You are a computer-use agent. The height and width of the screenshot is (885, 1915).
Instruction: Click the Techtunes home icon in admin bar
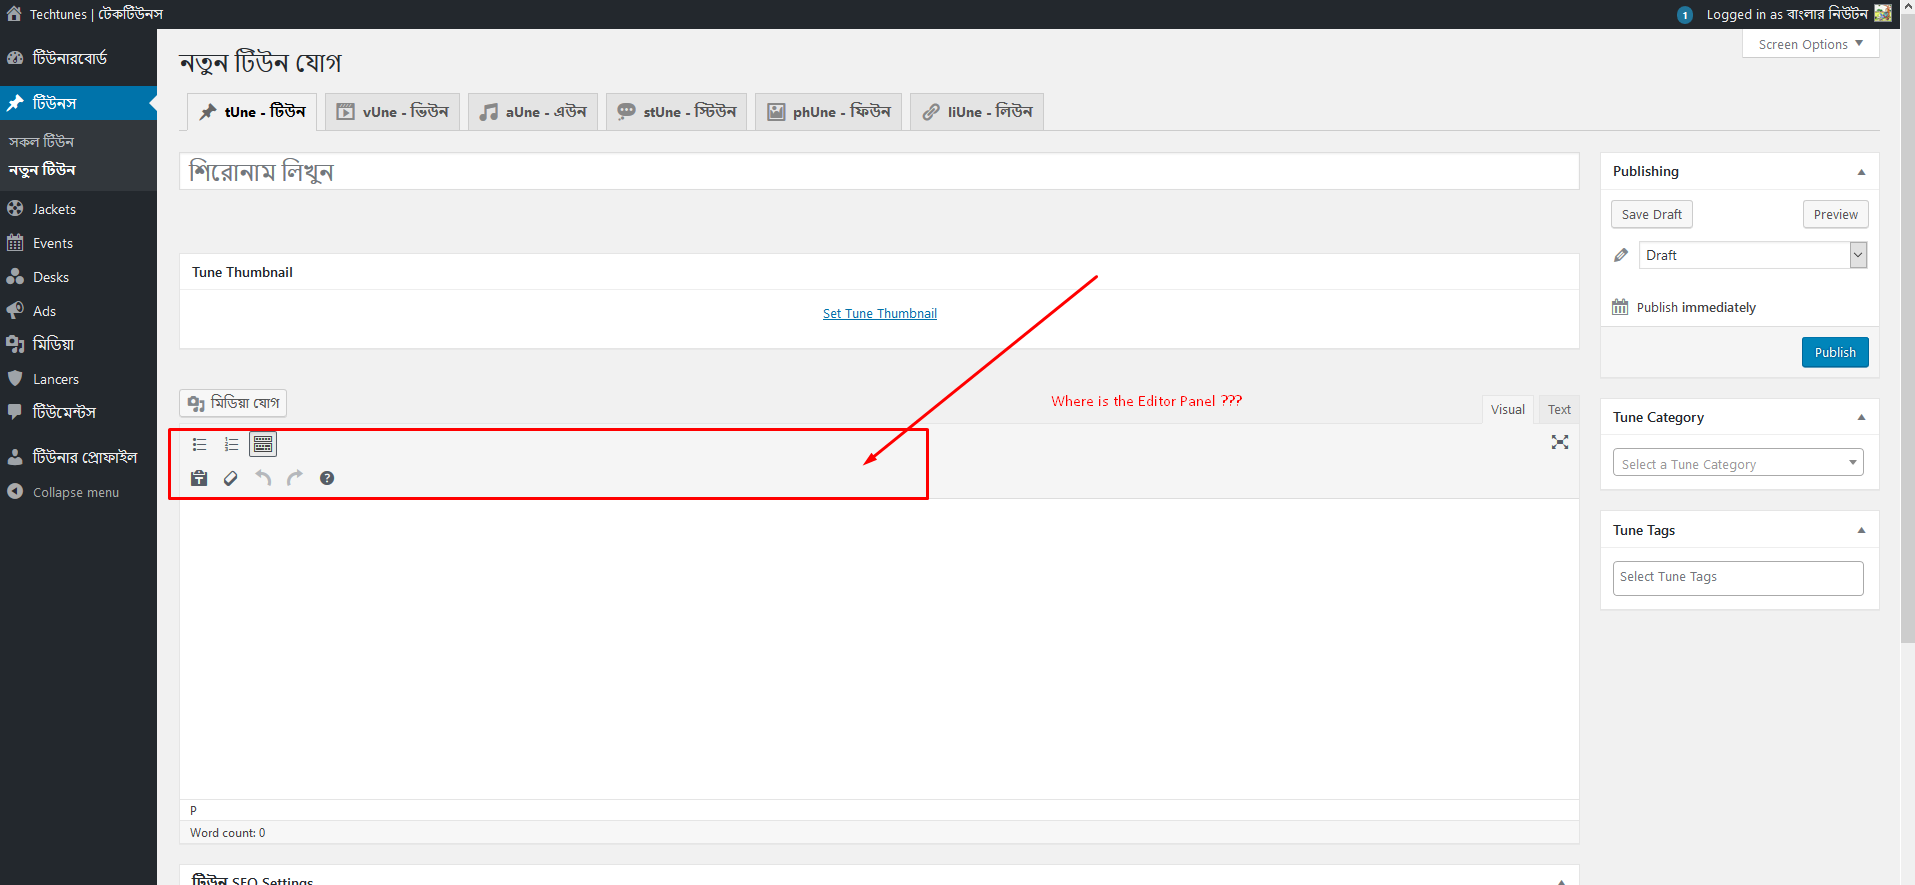click(14, 14)
